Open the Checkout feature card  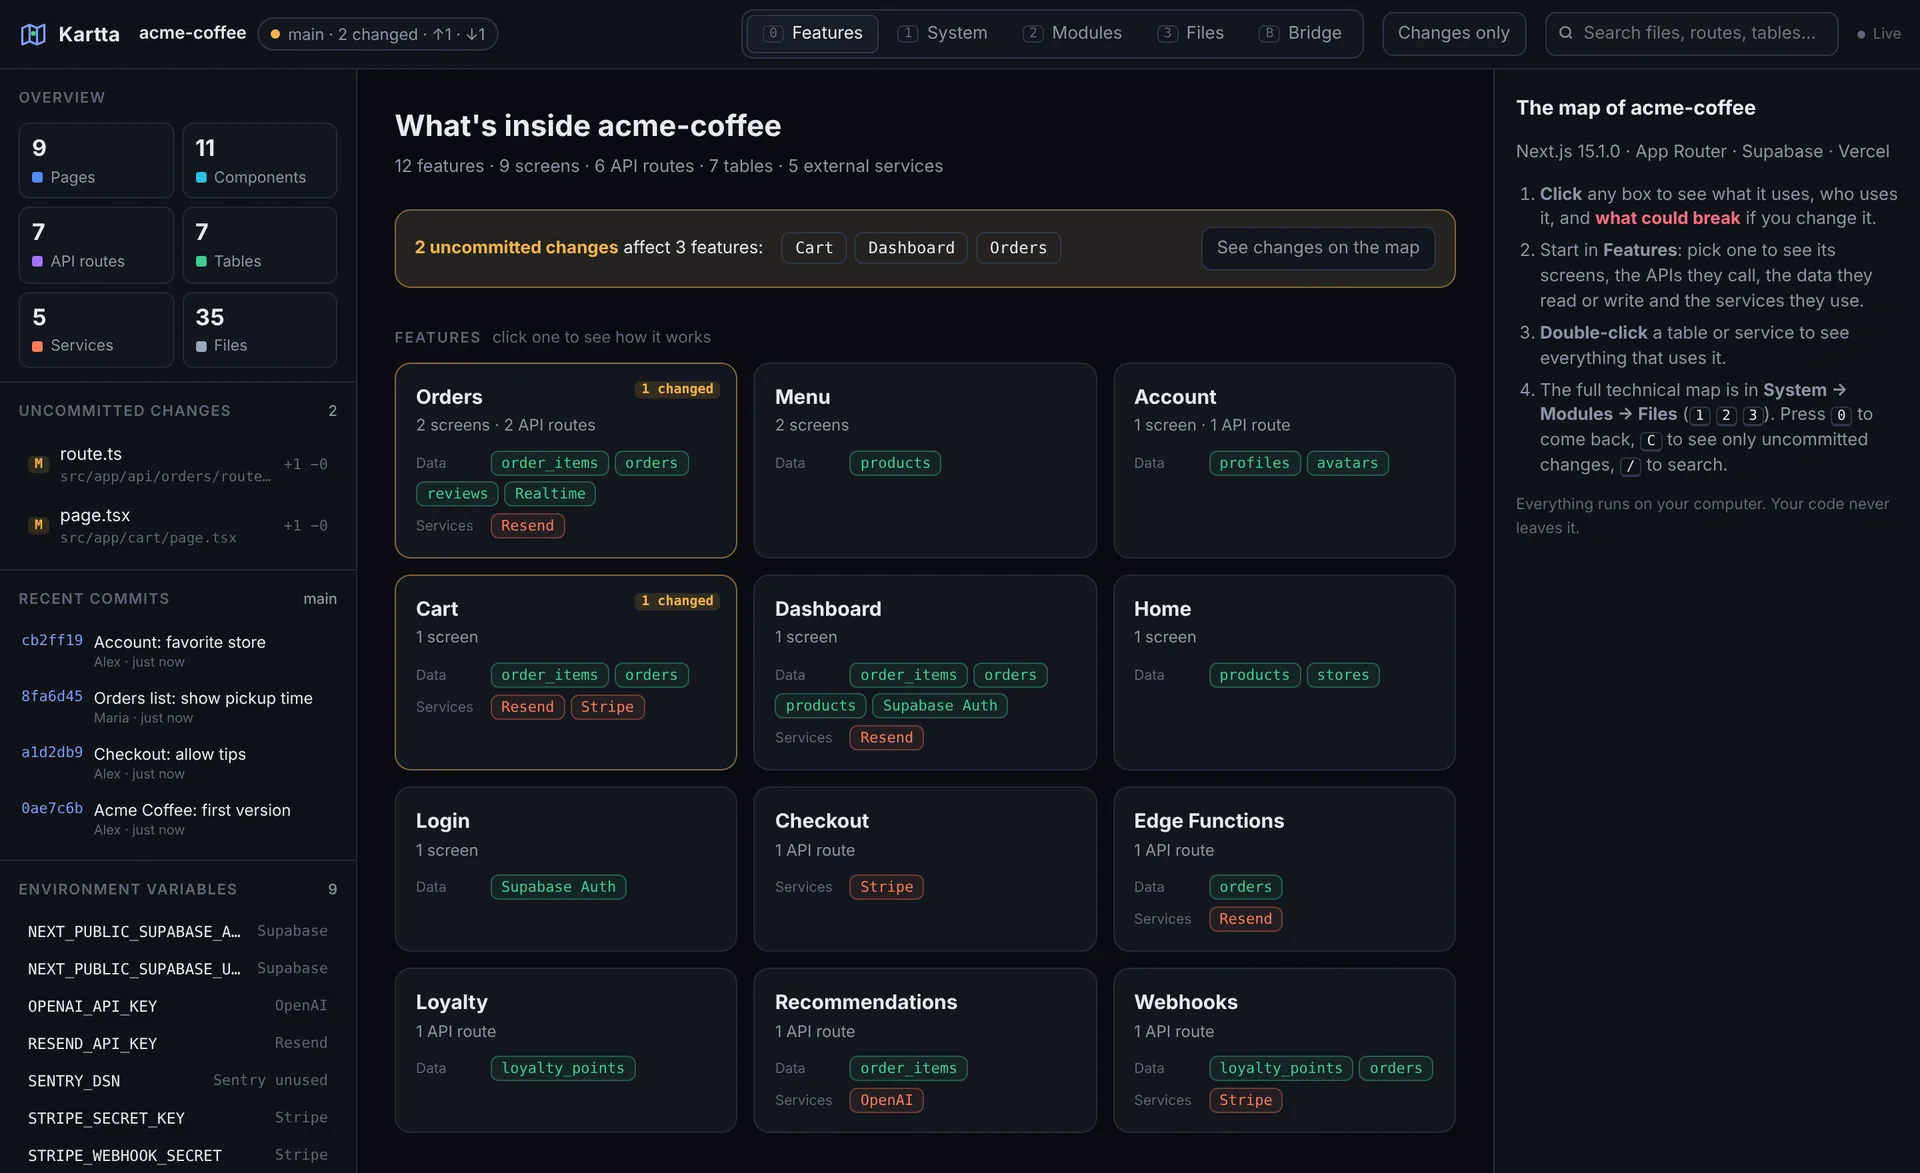tap(925, 869)
